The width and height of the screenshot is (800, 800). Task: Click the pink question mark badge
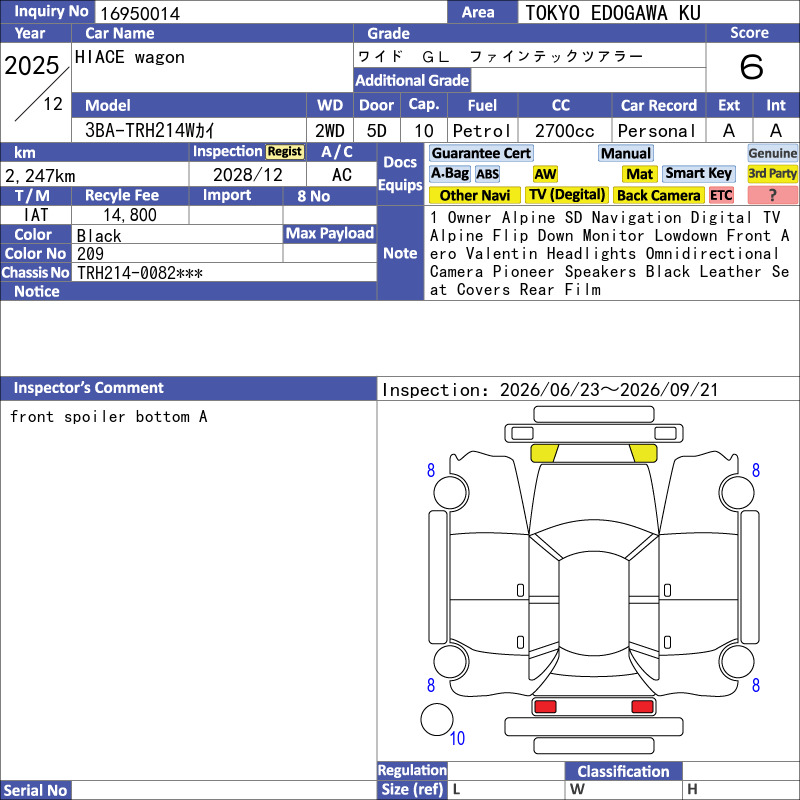pyautogui.click(x=772, y=195)
